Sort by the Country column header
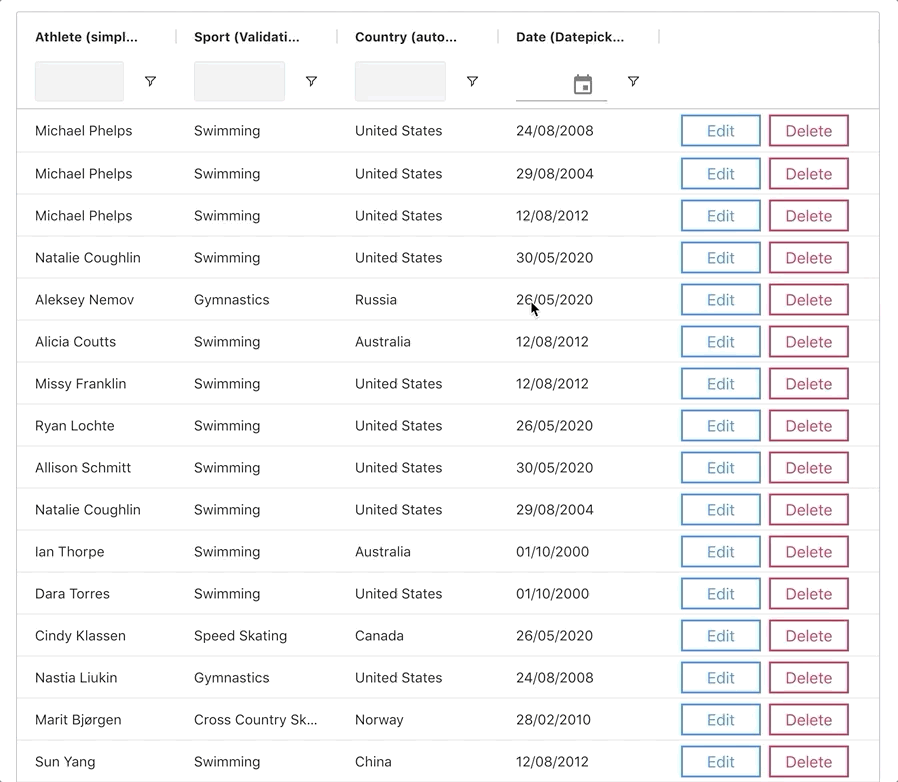Viewport: 898px width, 782px height. pyautogui.click(x=406, y=37)
